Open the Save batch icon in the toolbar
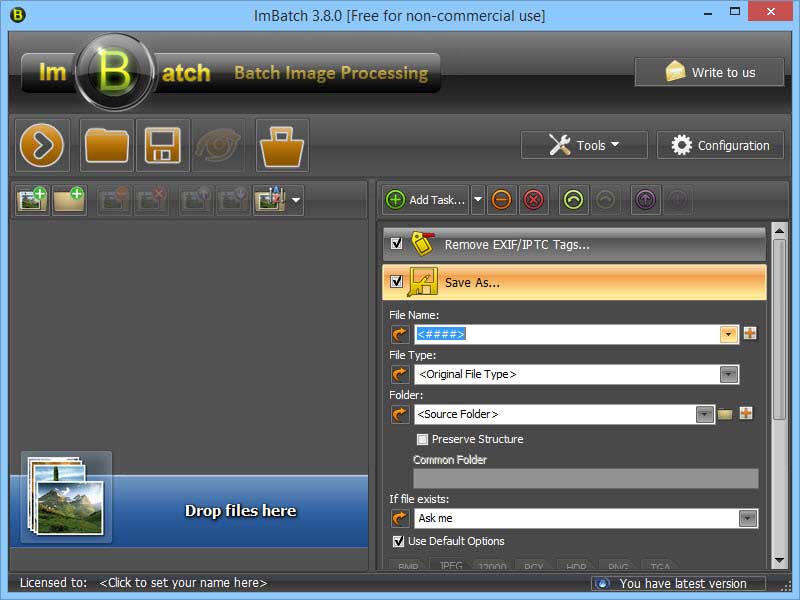The image size is (800, 600). (163, 145)
